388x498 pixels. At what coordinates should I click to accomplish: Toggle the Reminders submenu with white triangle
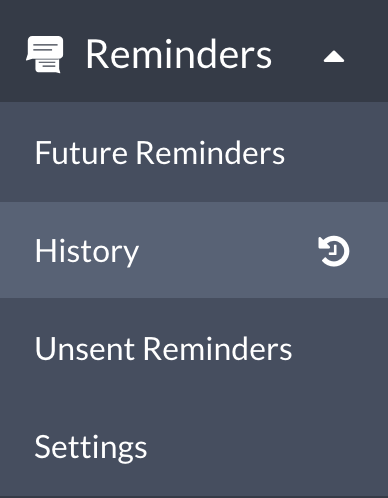click(x=334, y=57)
